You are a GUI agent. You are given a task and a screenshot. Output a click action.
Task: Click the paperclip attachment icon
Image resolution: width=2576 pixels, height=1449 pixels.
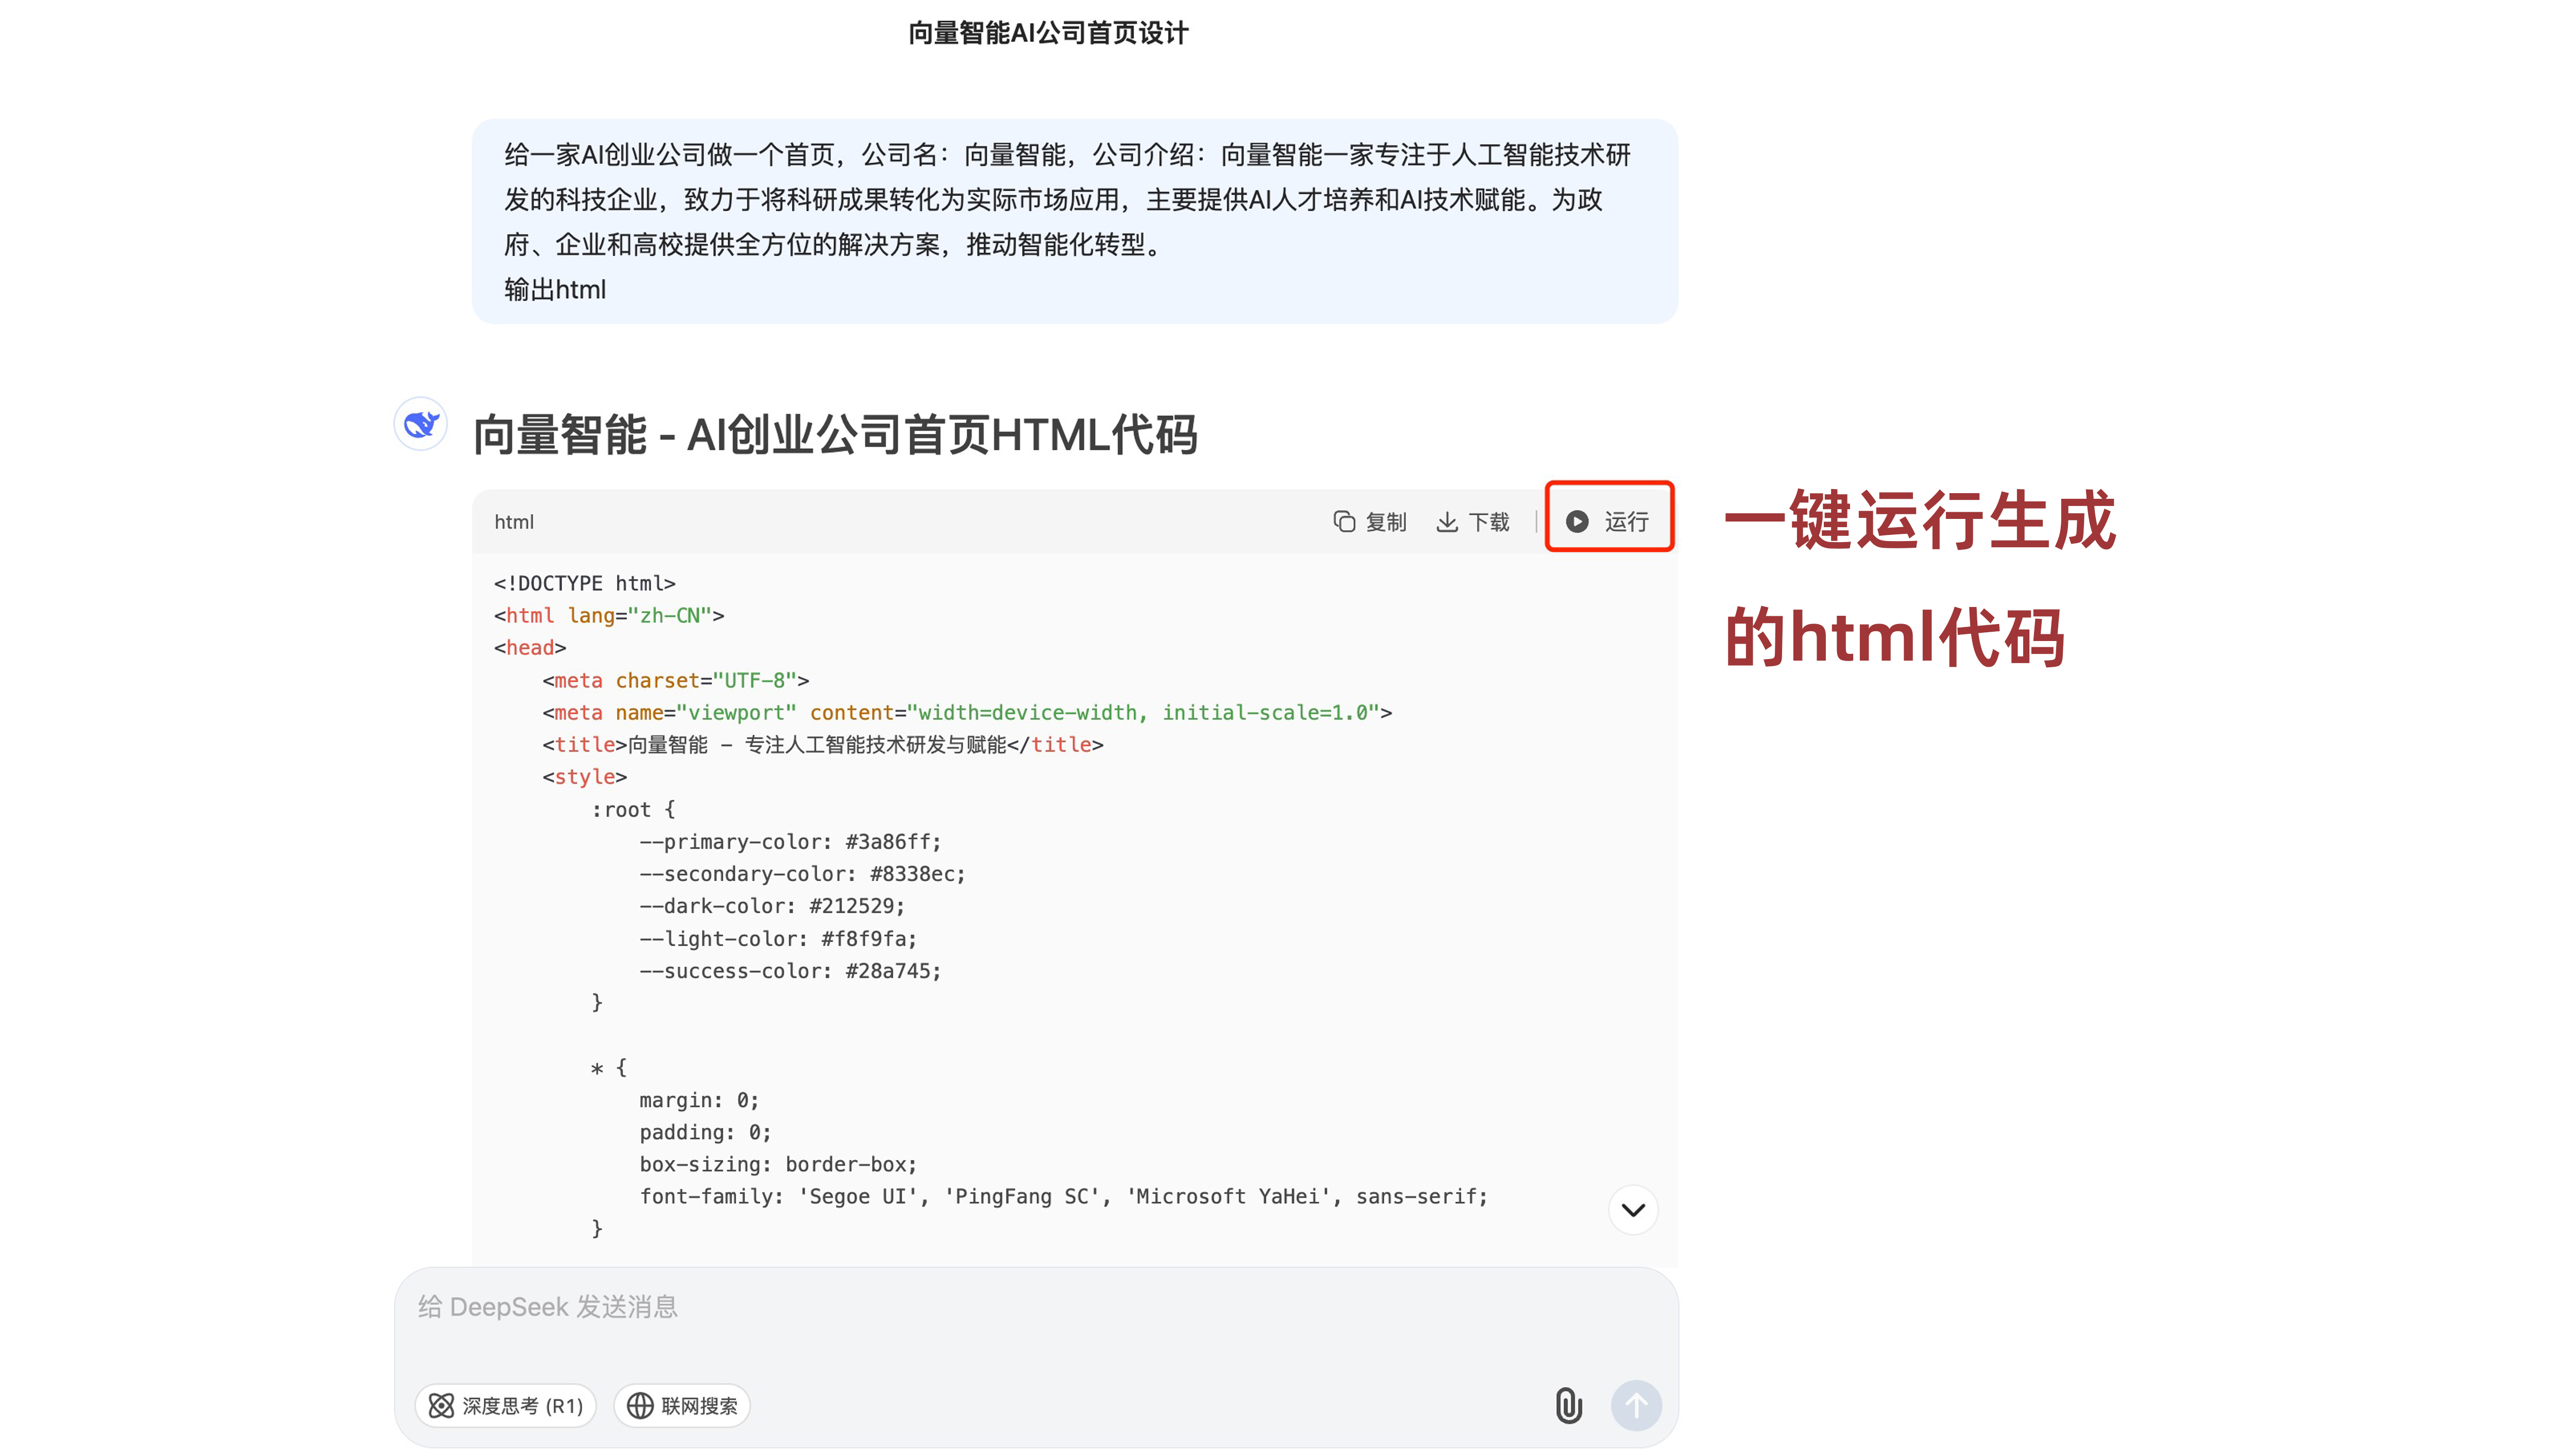tap(1568, 1406)
